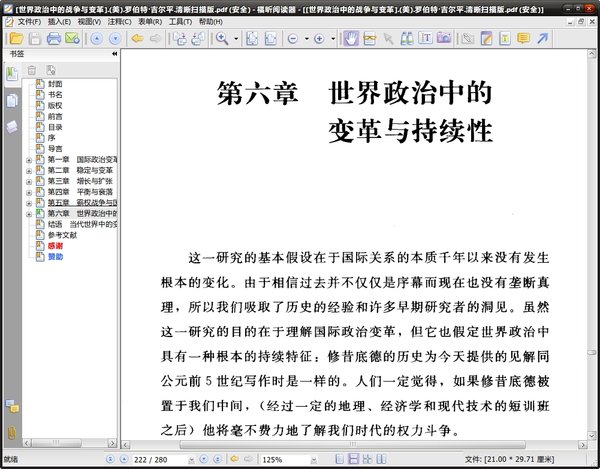600x469 pixels.
Task: Collapse the 书签 bookmark panel
Action: coord(114,54)
